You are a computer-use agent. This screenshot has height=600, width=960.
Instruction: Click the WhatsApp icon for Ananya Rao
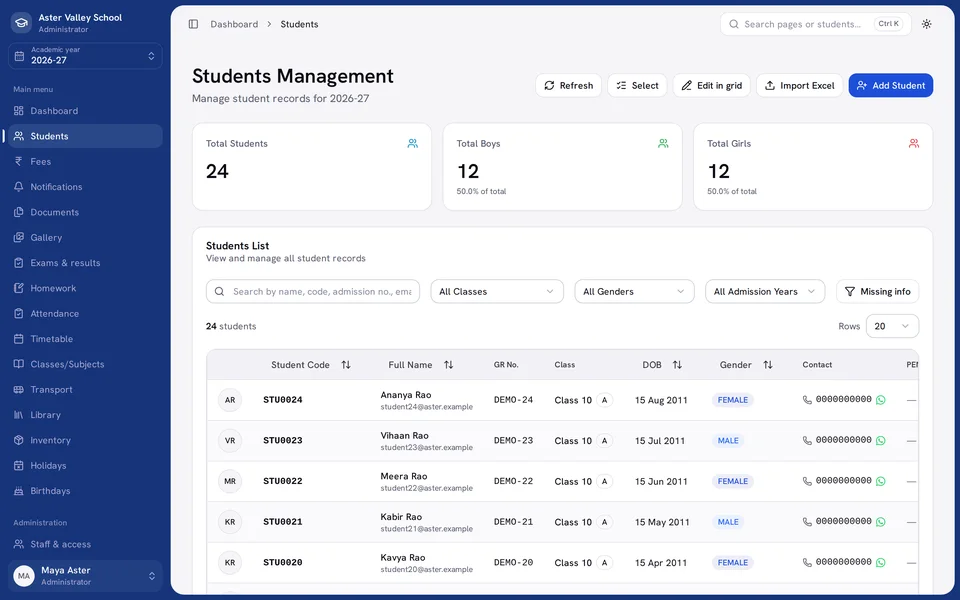[880, 400]
